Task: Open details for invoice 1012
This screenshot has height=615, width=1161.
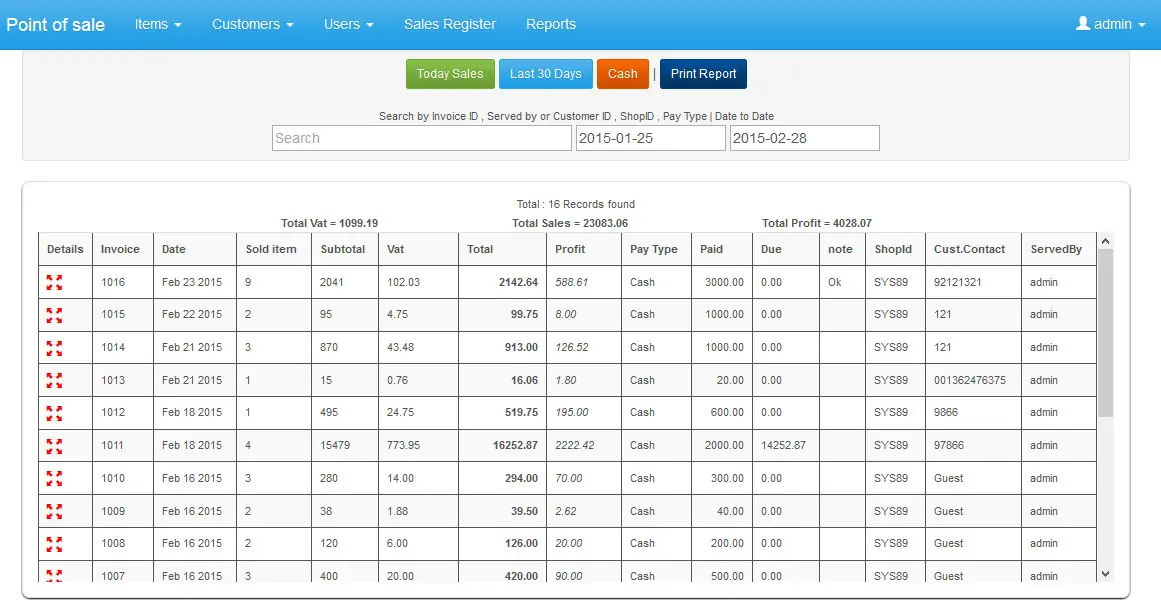Action: (54, 412)
